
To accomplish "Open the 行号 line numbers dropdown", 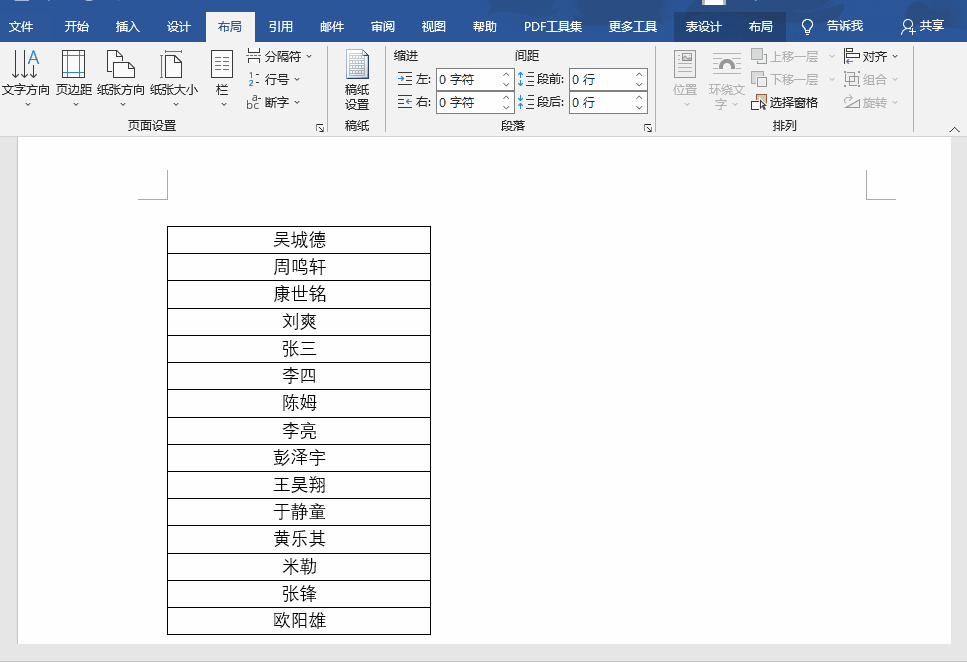I will [273, 79].
